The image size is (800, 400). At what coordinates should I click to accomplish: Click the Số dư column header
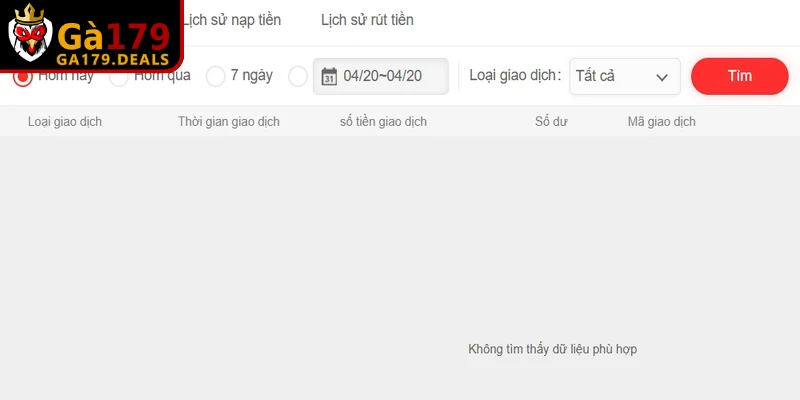tap(551, 122)
